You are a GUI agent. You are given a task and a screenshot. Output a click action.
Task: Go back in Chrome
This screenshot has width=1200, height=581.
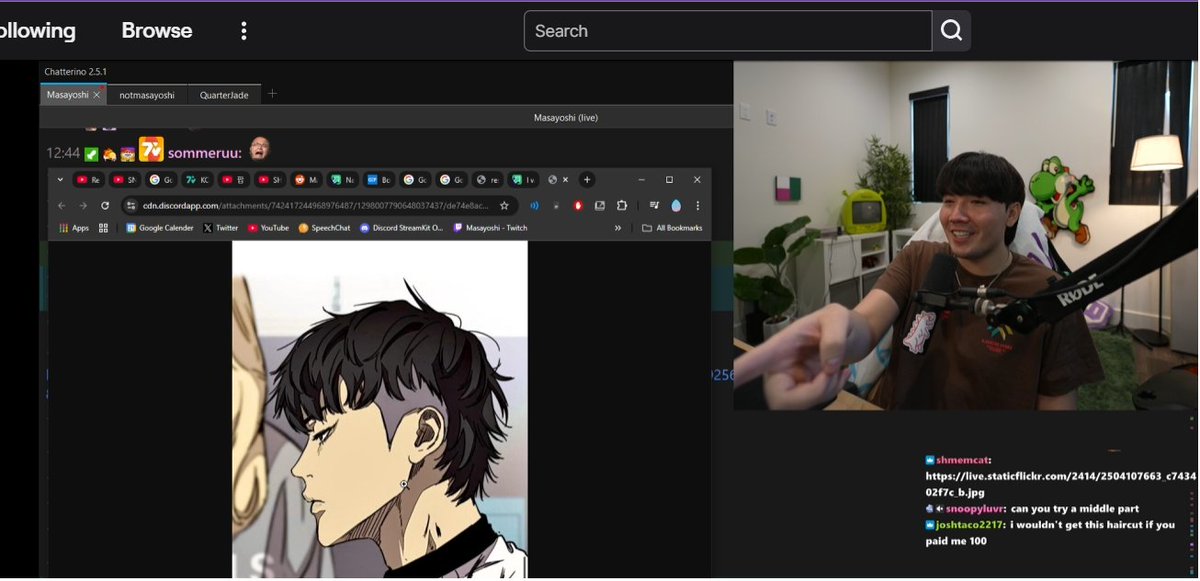pos(62,205)
